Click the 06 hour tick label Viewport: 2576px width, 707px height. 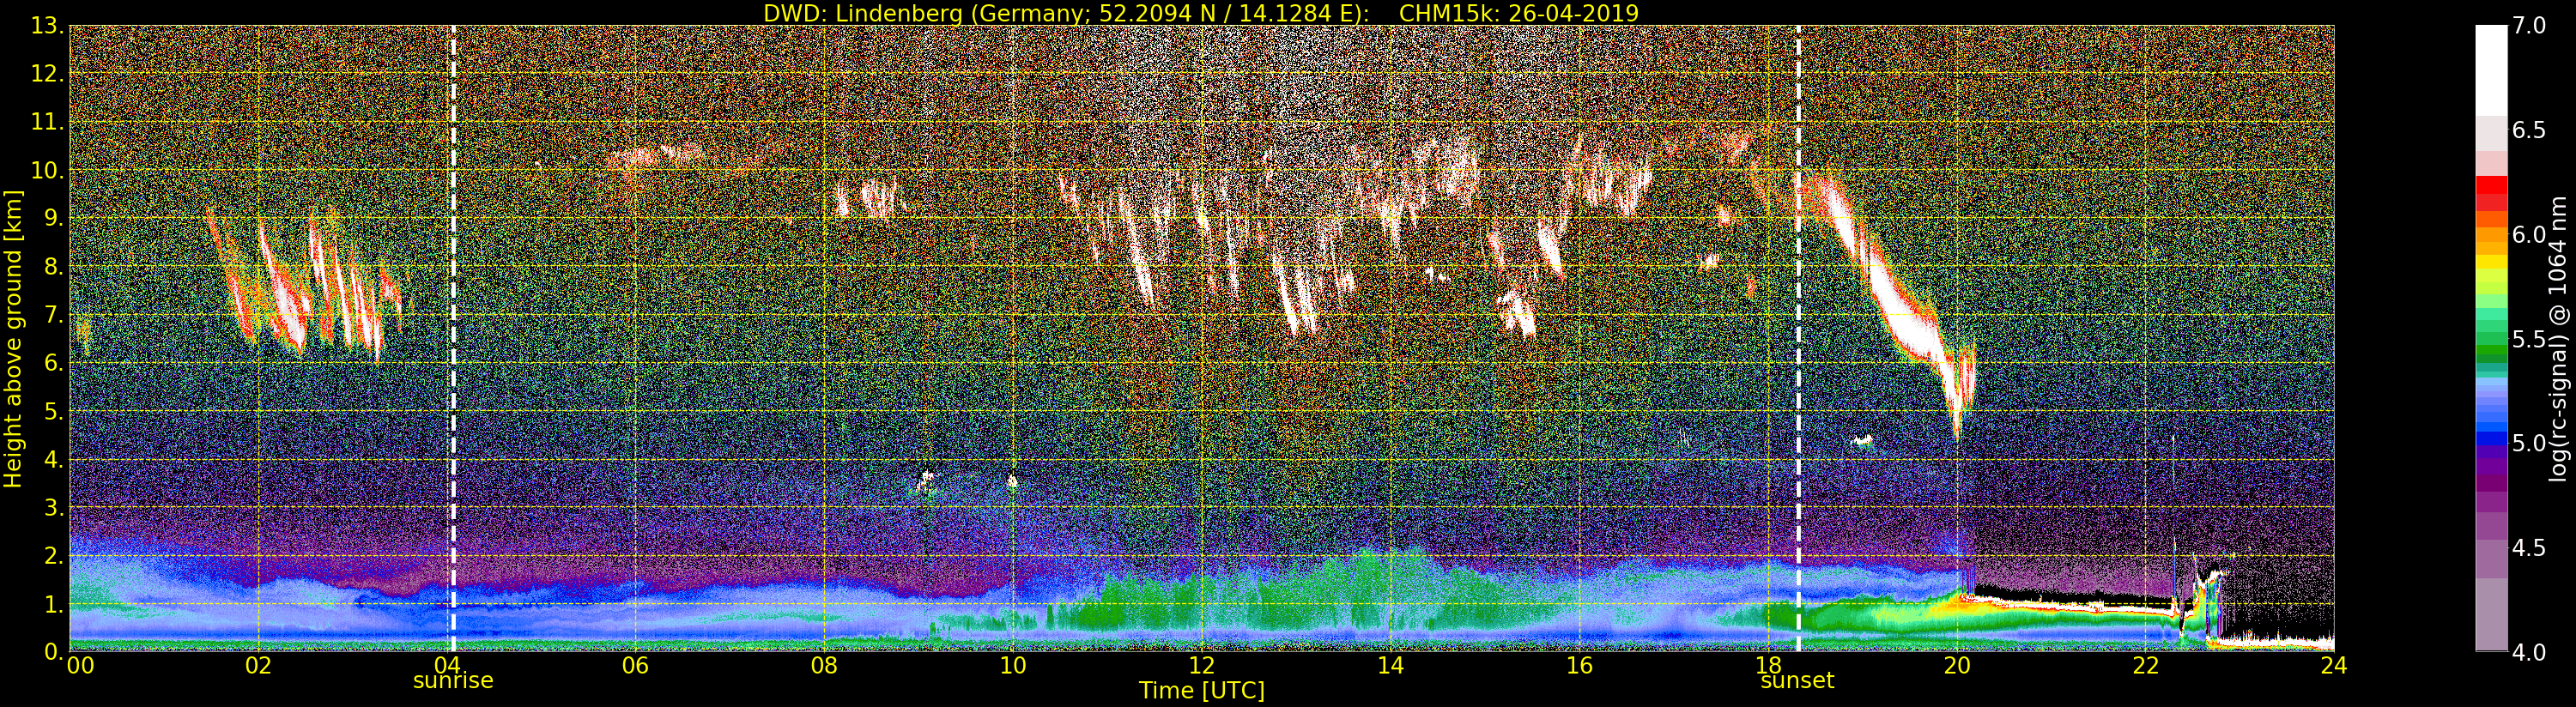pyautogui.click(x=635, y=666)
